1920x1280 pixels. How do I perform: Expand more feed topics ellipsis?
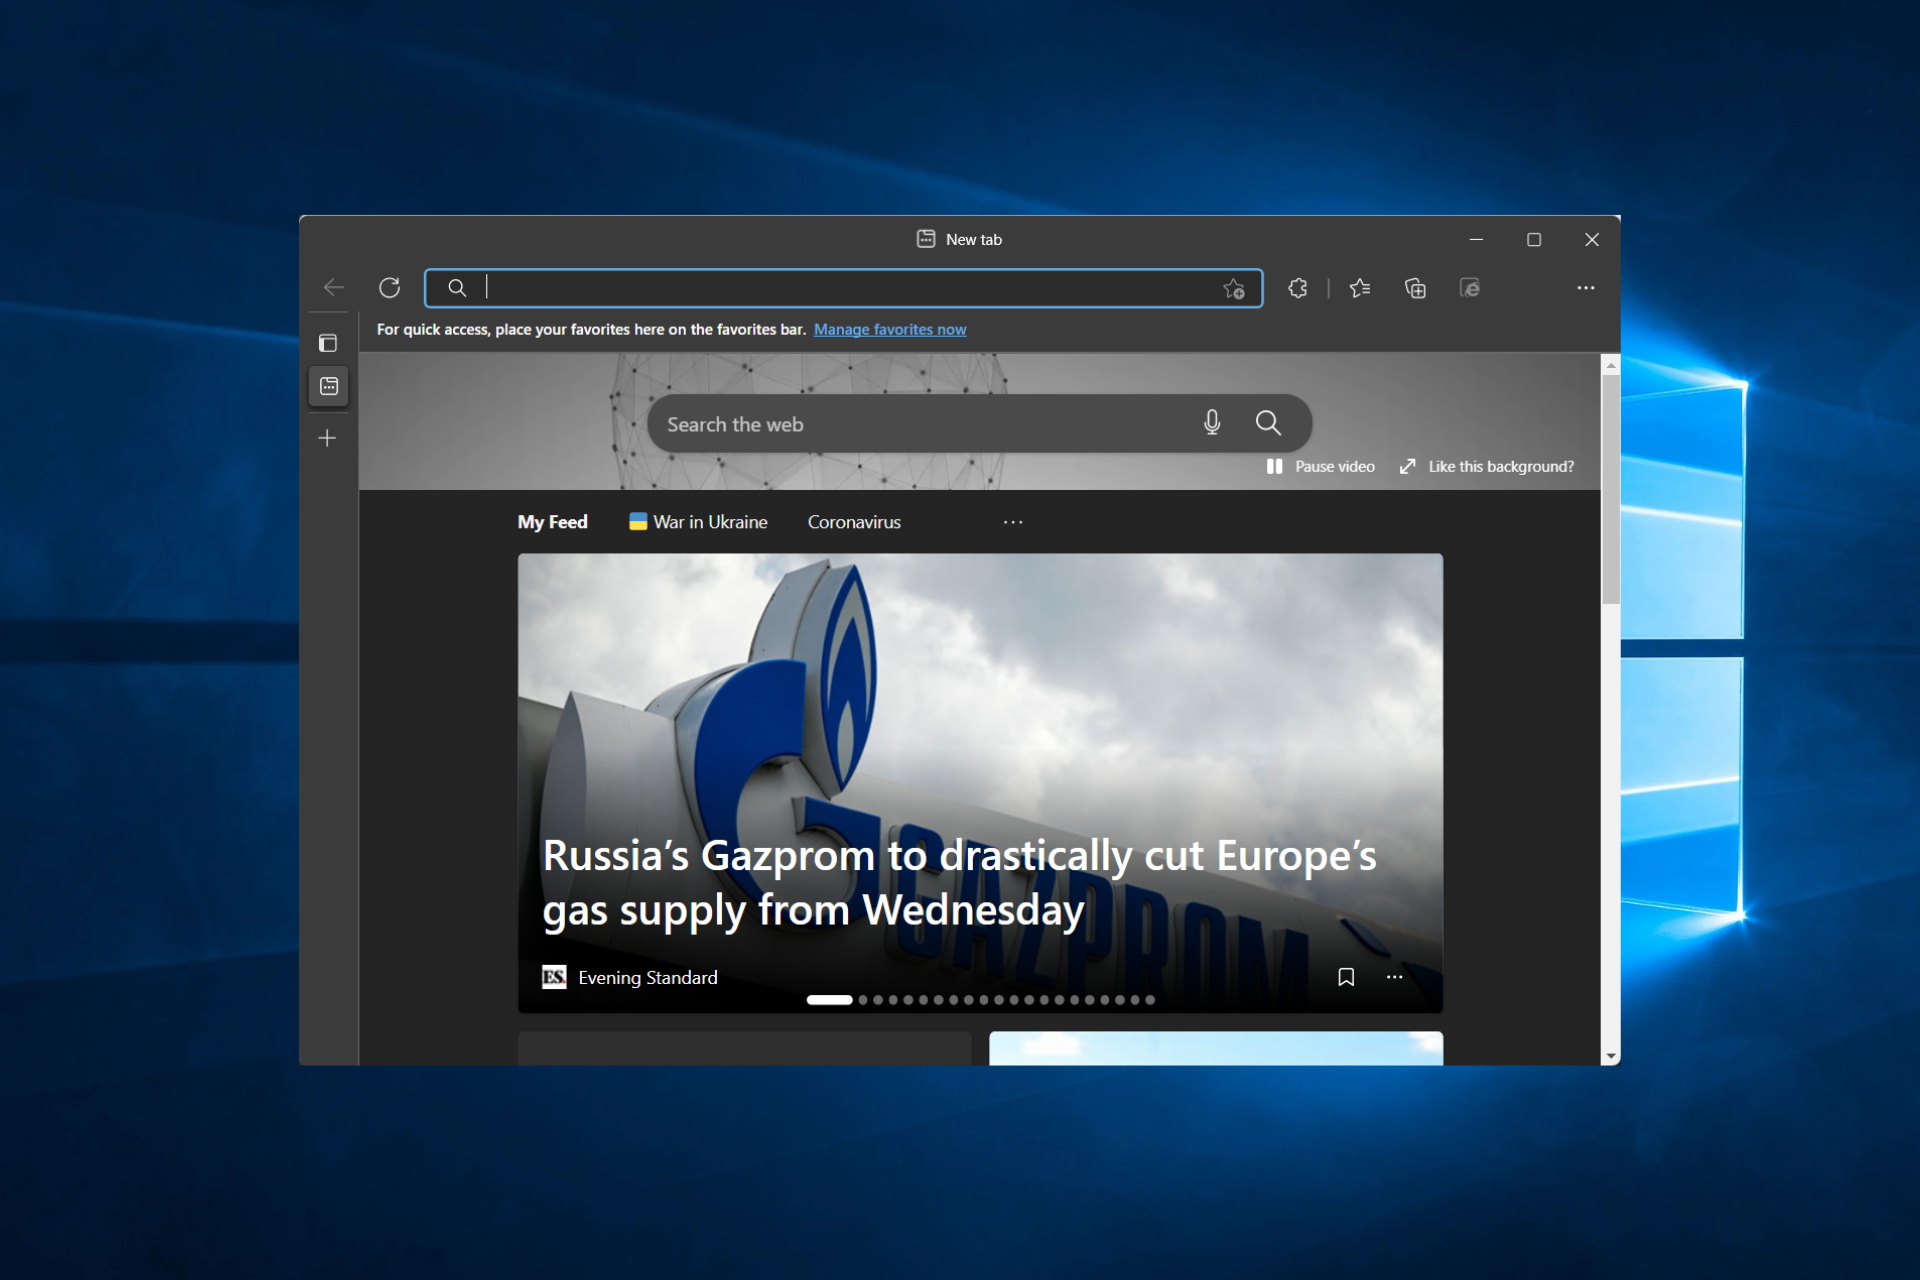point(1013,522)
